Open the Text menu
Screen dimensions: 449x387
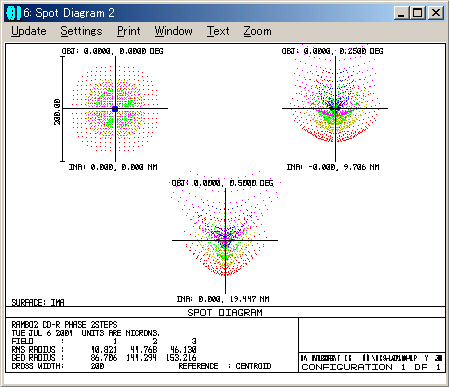pos(218,31)
